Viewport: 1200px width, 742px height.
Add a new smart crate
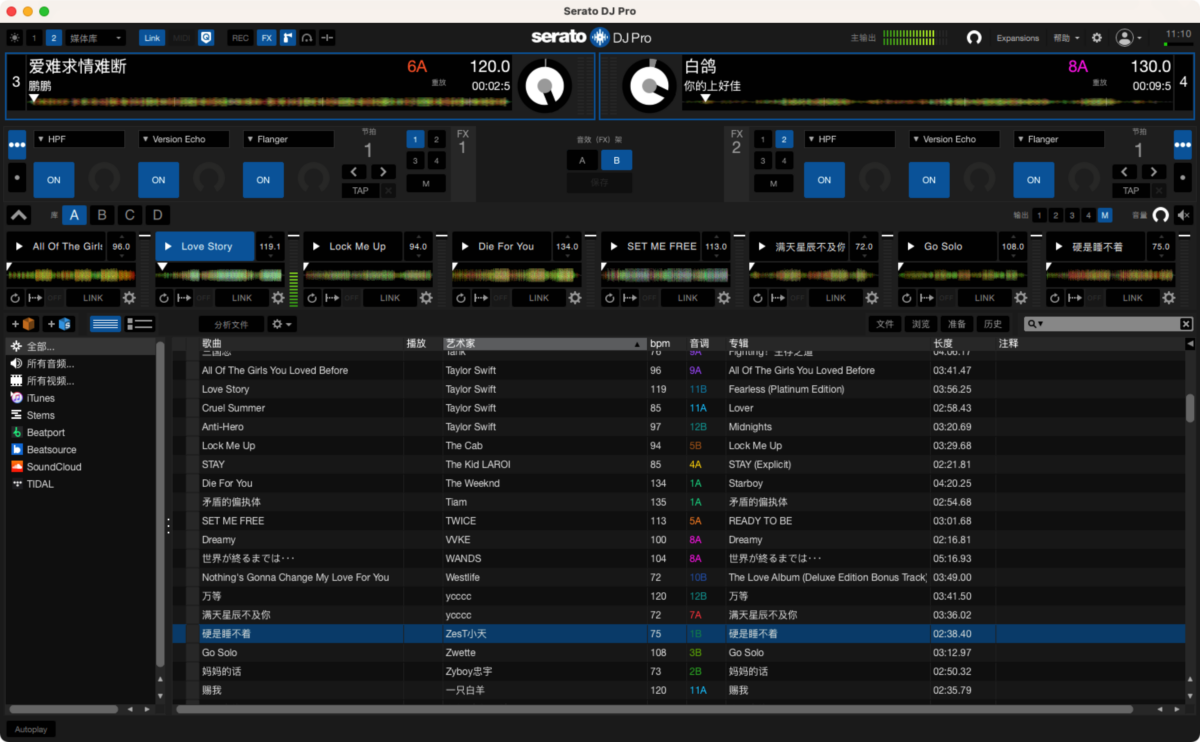[x=59, y=324]
